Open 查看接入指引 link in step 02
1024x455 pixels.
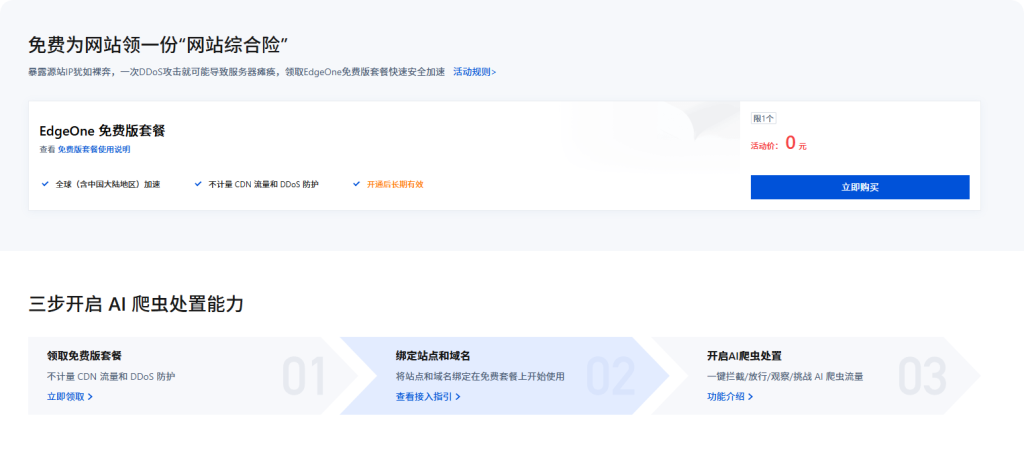coord(428,396)
